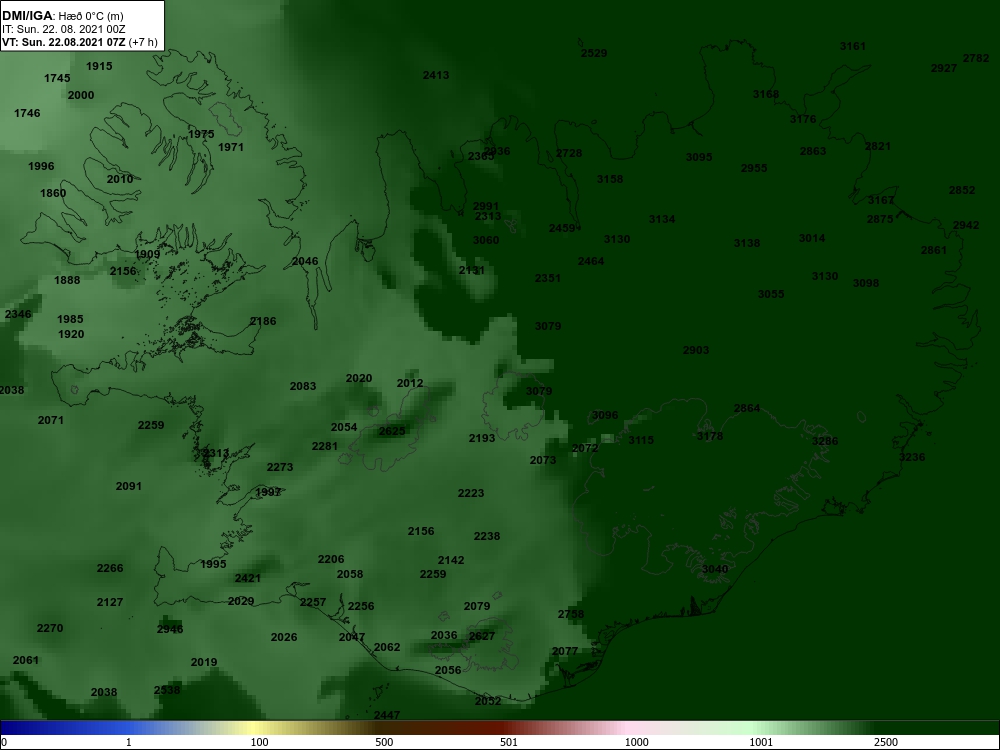Click the value 1975 in Westfjords

pyautogui.click(x=201, y=135)
